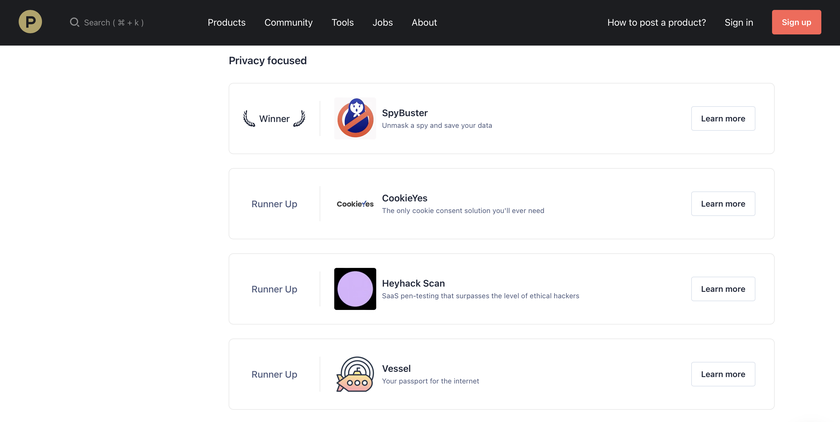This screenshot has height=422, width=840.
Task: Click the gold P site logo
Action: pos(30,22)
